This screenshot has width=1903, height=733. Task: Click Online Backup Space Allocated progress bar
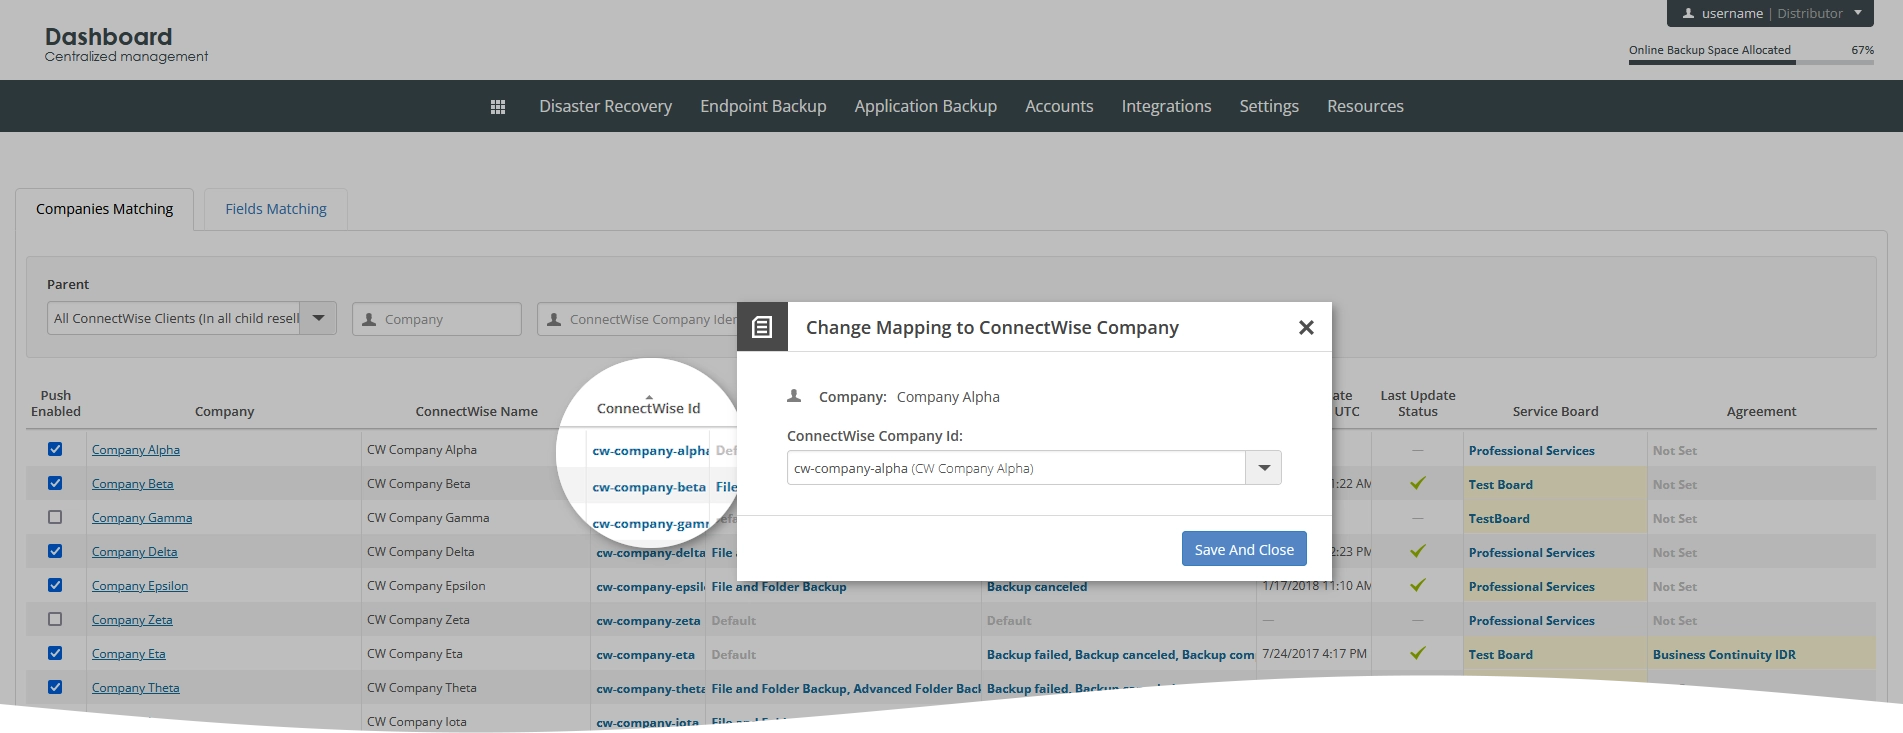click(1751, 62)
